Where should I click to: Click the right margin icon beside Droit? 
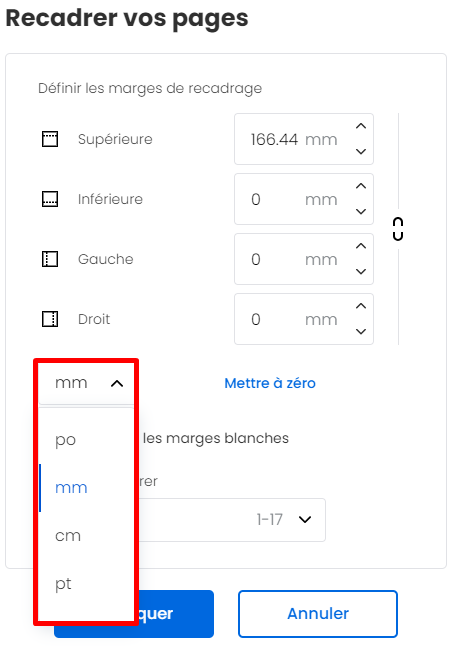pyautogui.click(x=50, y=319)
